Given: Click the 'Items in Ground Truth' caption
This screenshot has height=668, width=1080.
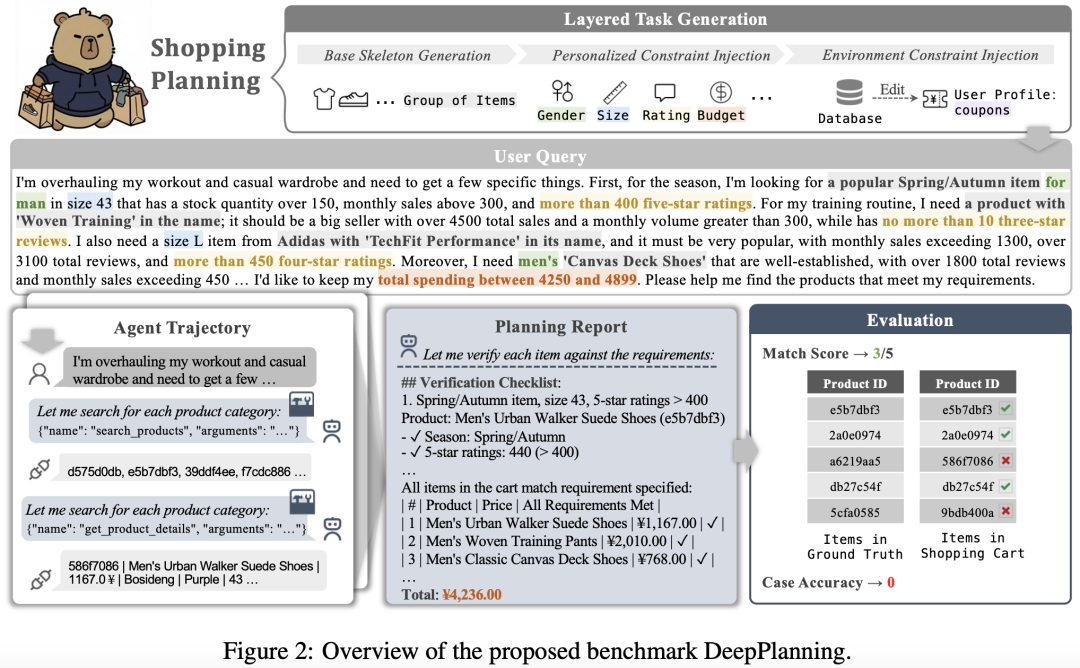Looking at the screenshot, I should point(854,547).
